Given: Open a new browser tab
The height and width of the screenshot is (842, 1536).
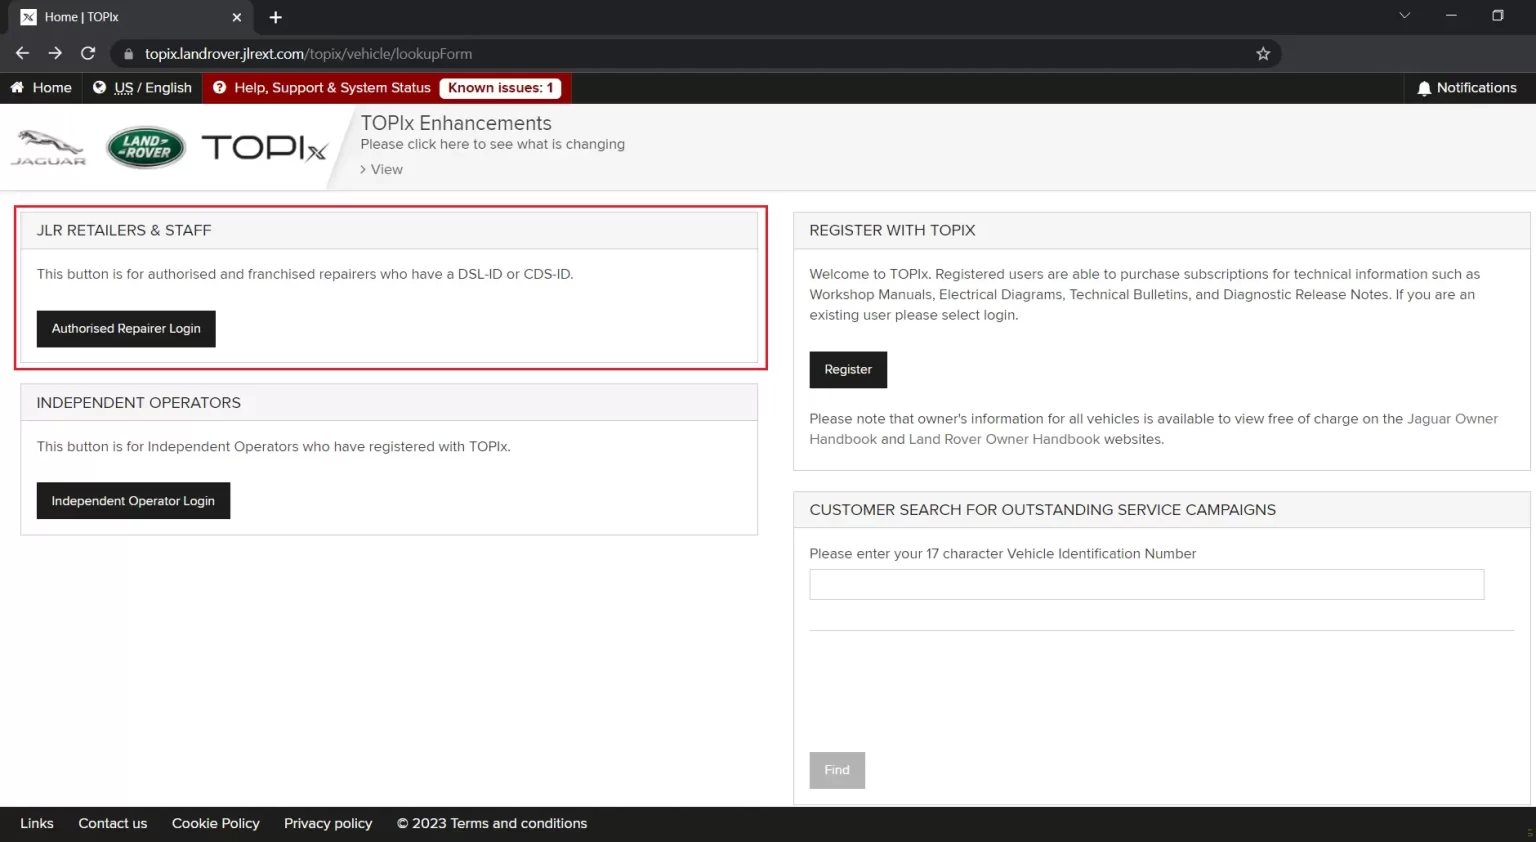Looking at the screenshot, I should point(275,17).
